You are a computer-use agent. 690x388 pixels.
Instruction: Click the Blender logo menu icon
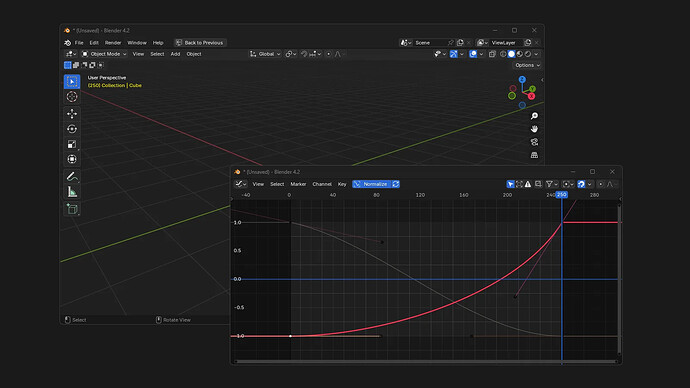tap(67, 43)
